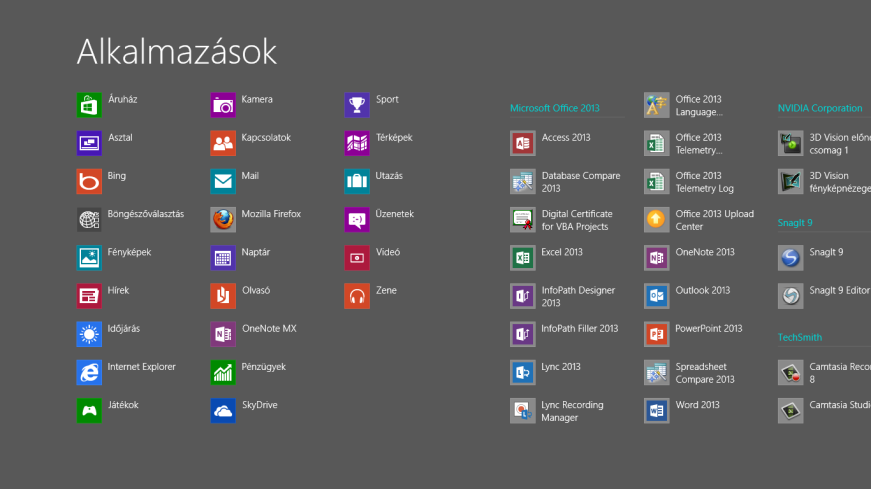This screenshot has width=871, height=489.
Task: Open the Sport trophy icon
Action: coord(357,105)
